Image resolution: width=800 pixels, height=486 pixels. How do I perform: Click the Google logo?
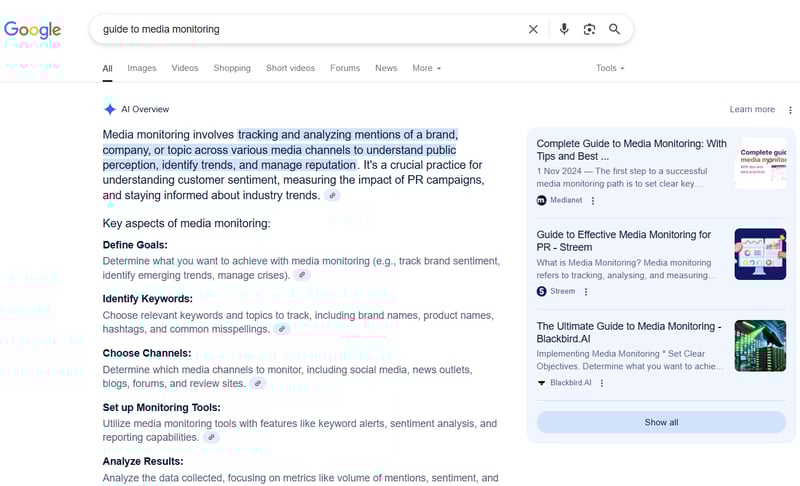(32, 29)
